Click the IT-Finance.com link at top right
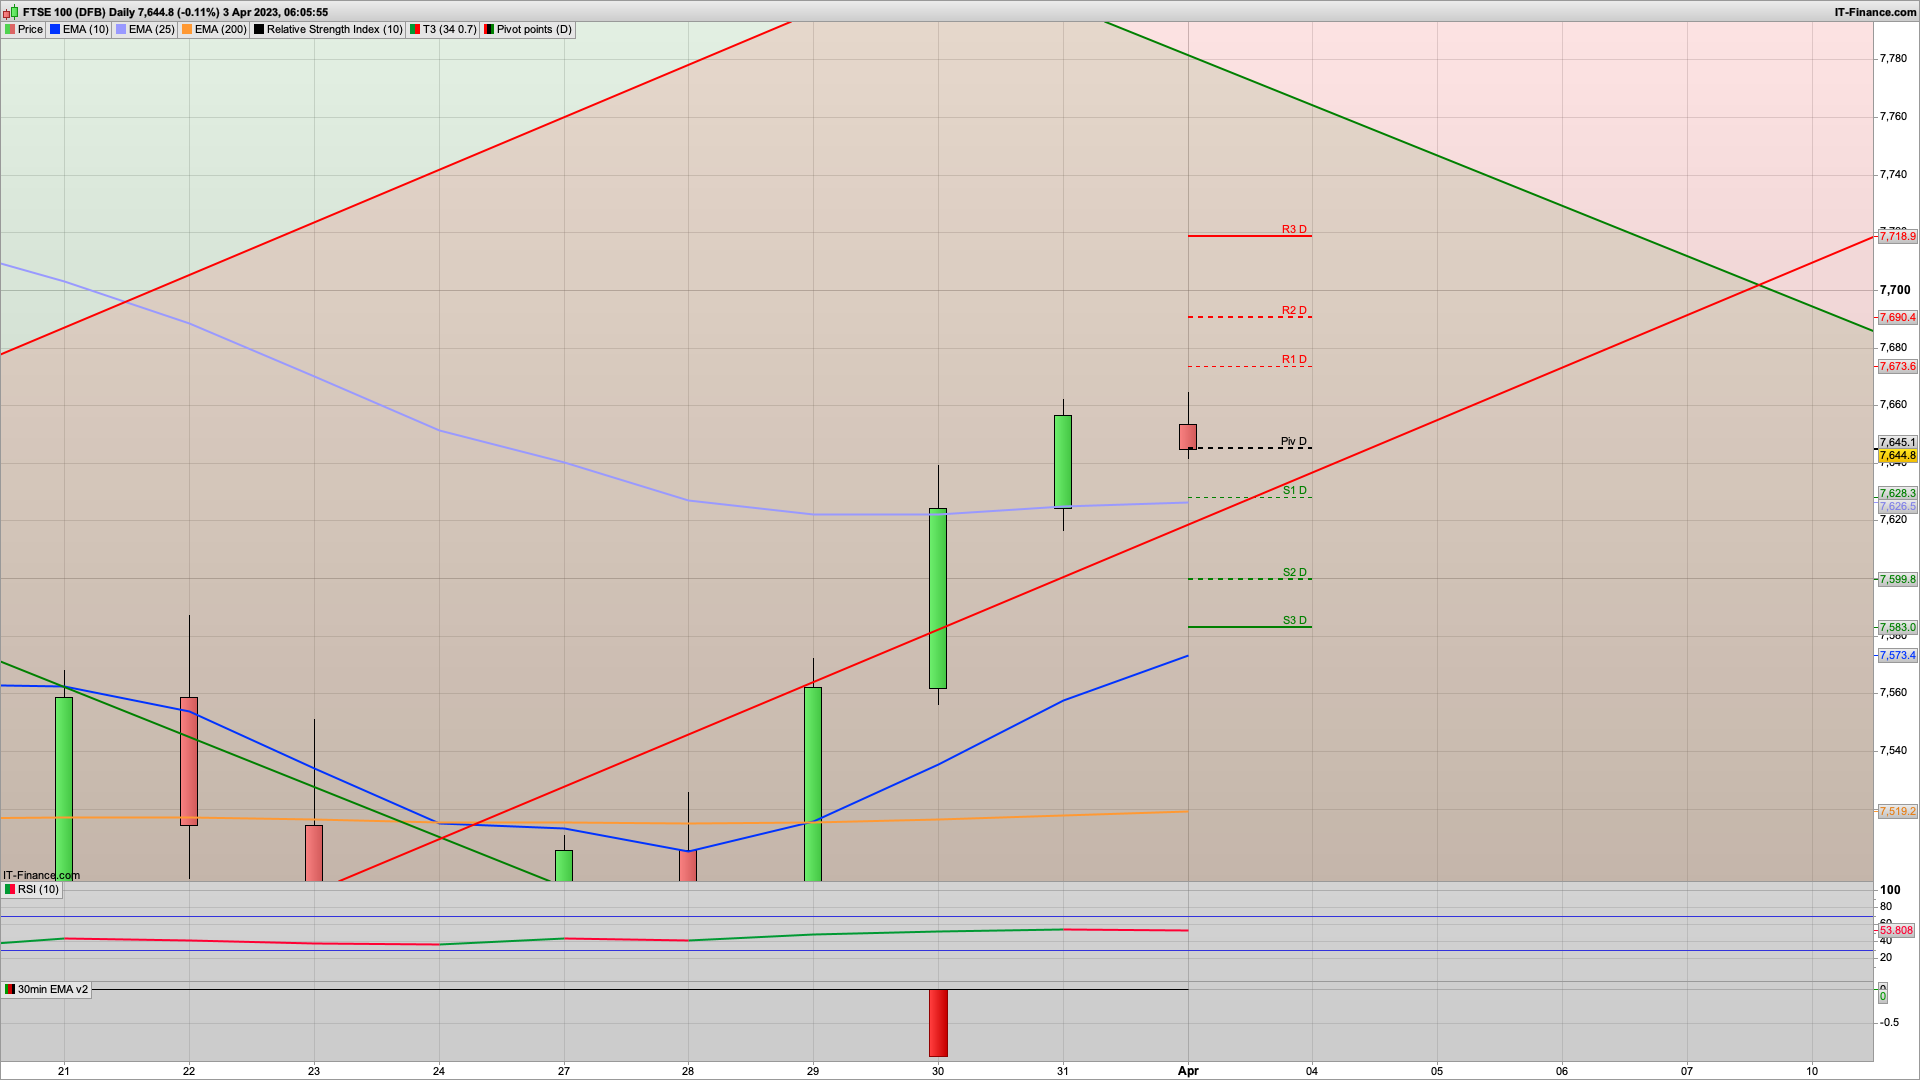Screen dimensions: 1920x1080 pos(1875,12)
